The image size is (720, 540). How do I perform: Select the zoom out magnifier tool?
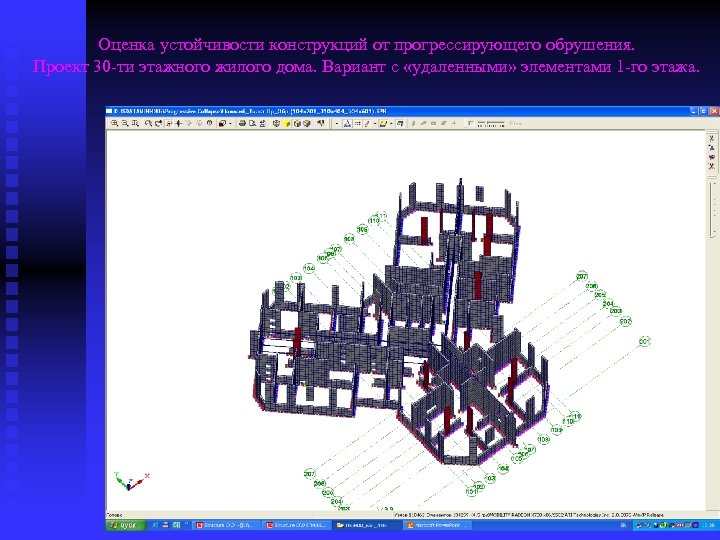[125, 124]
